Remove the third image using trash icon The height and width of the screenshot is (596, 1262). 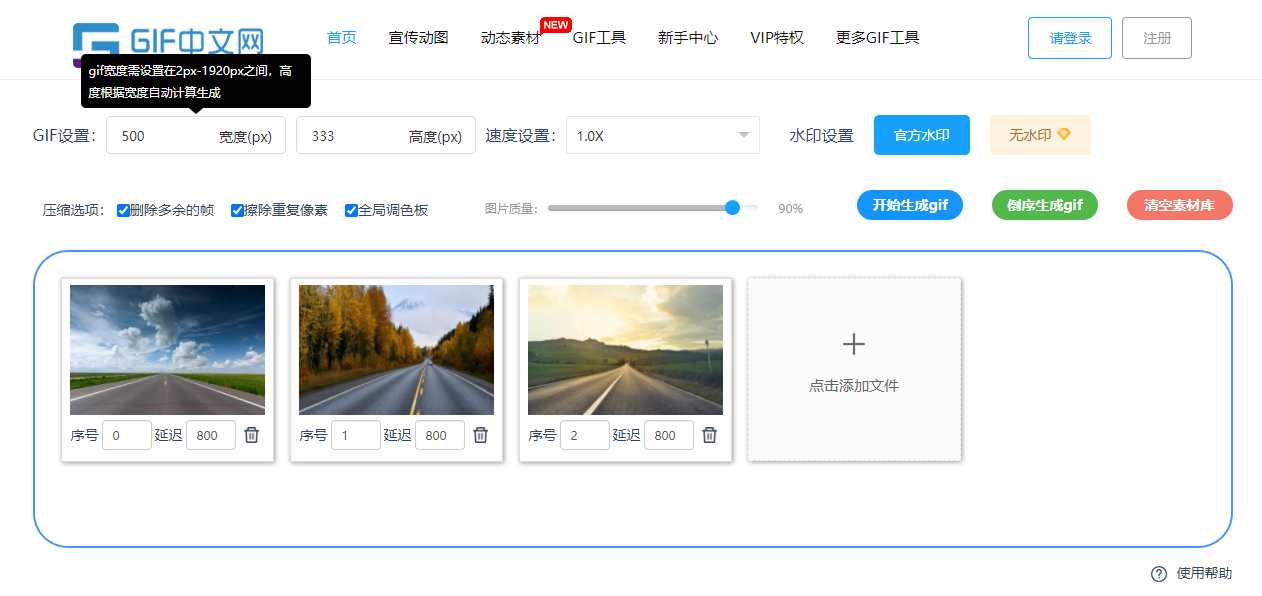[x=710, y=435]
